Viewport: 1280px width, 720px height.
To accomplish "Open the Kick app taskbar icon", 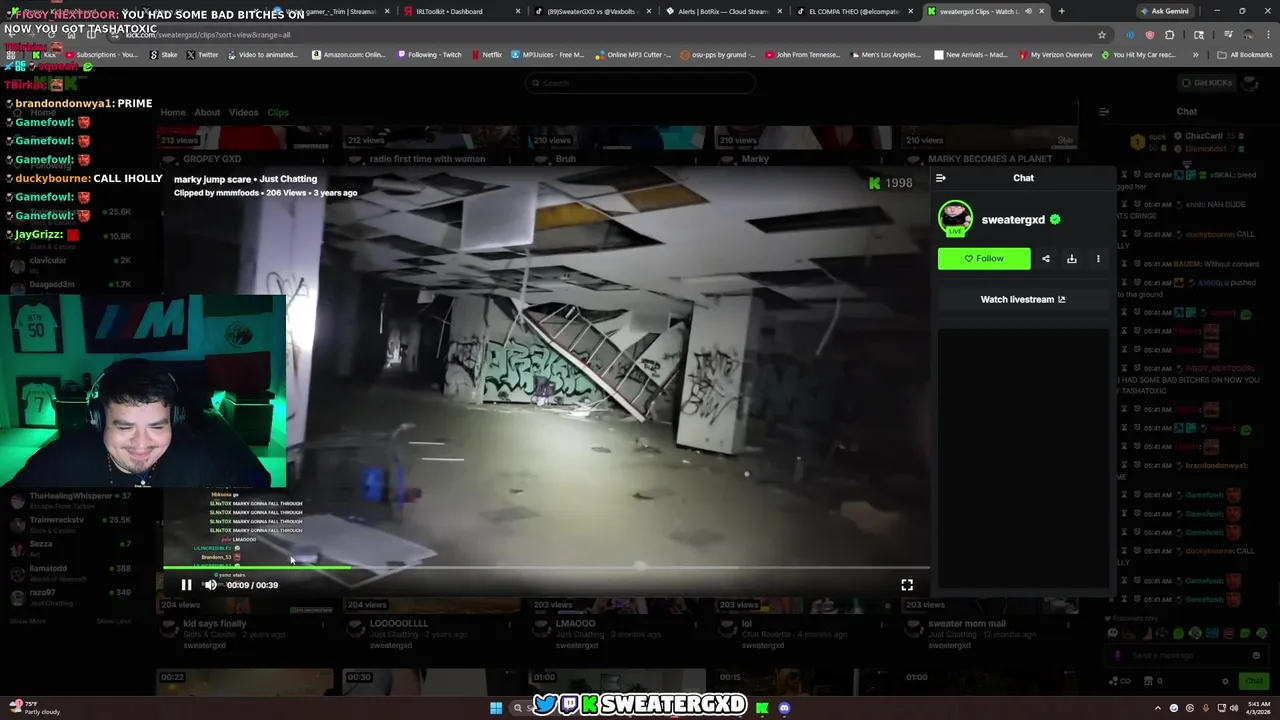I will (x=762, y=708).
